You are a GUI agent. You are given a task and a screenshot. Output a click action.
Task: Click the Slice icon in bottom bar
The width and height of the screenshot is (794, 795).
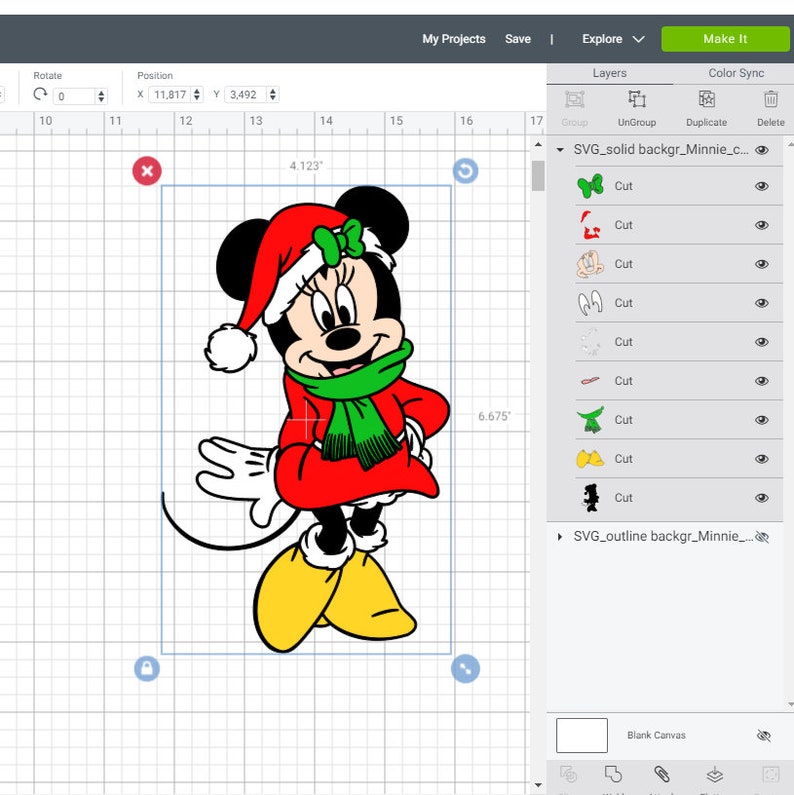coord(568,774)
